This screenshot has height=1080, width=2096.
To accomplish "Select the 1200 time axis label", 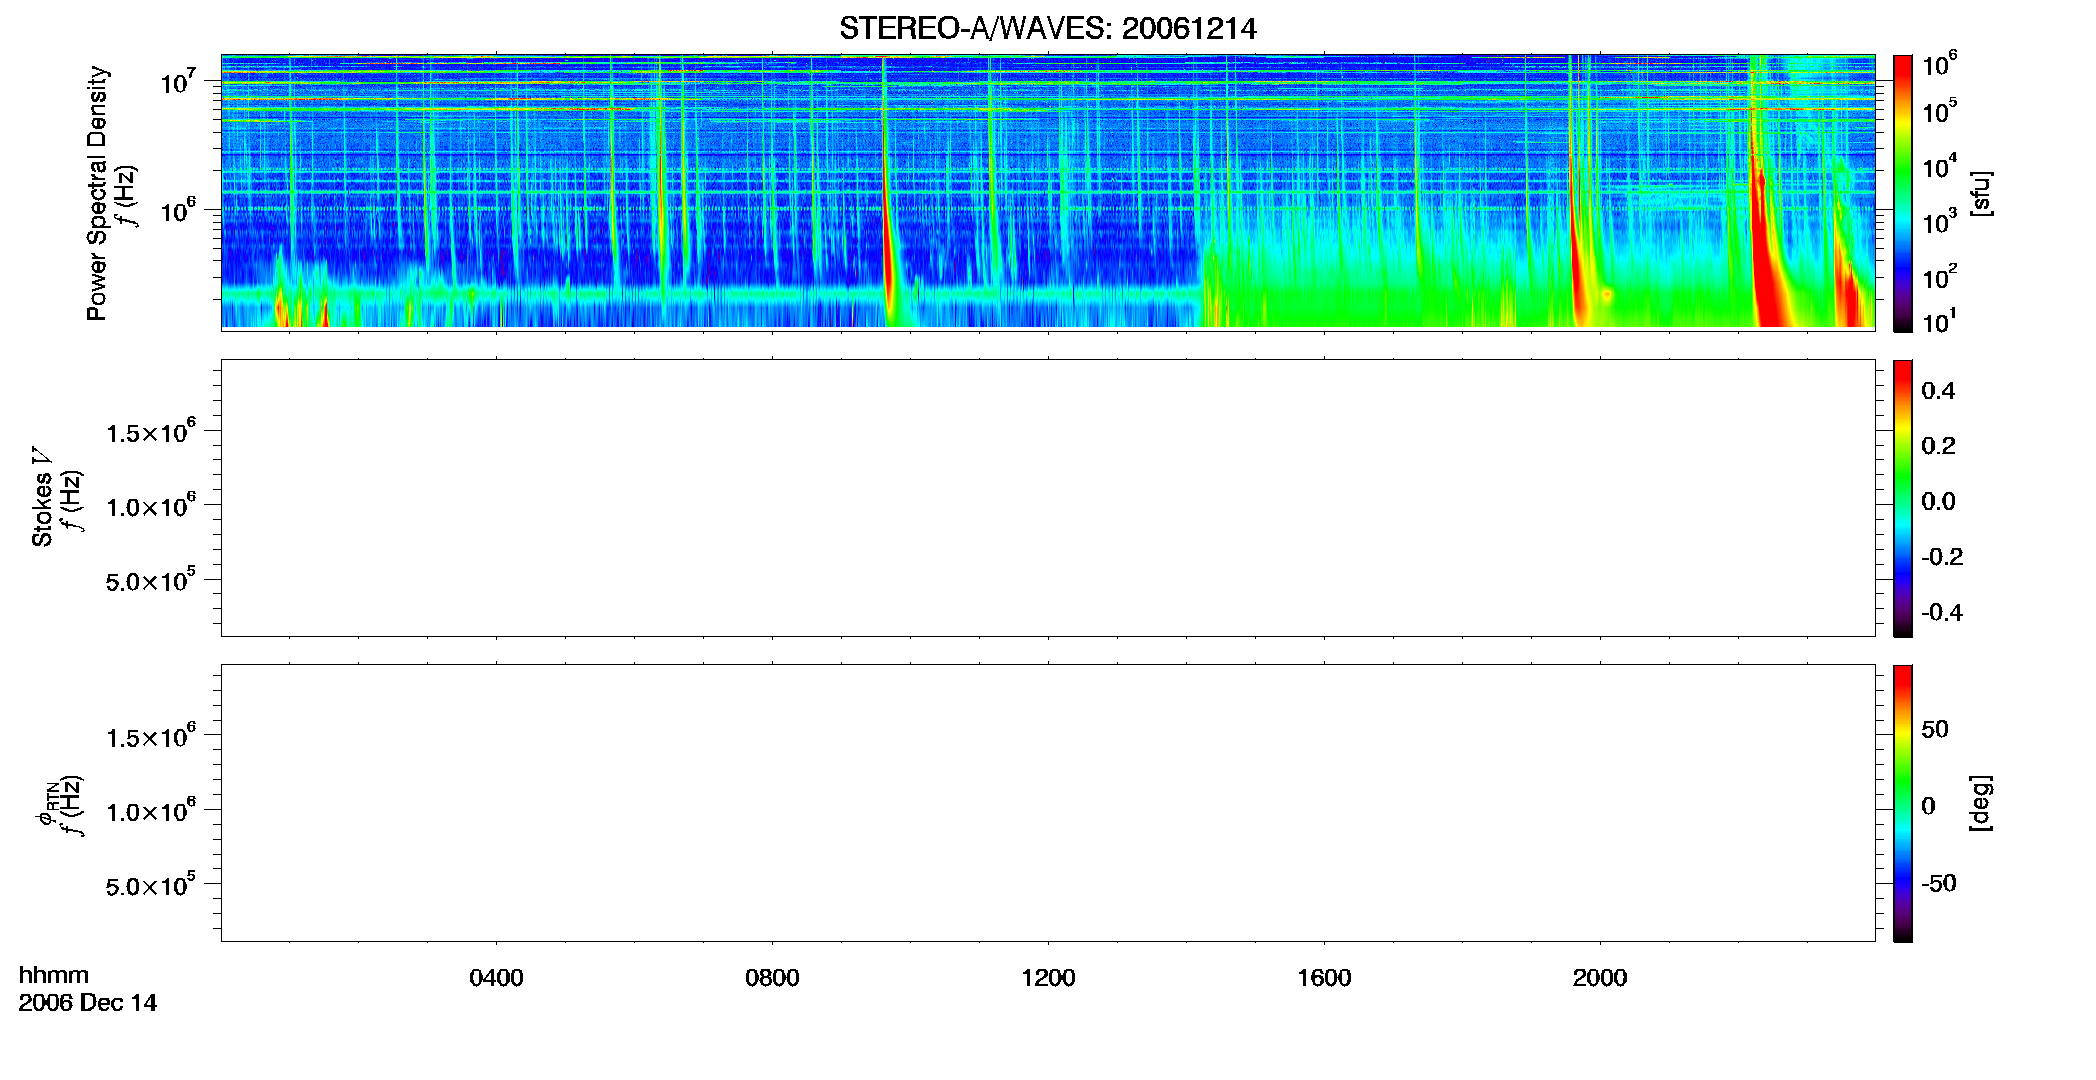I will coord(1048,978).
